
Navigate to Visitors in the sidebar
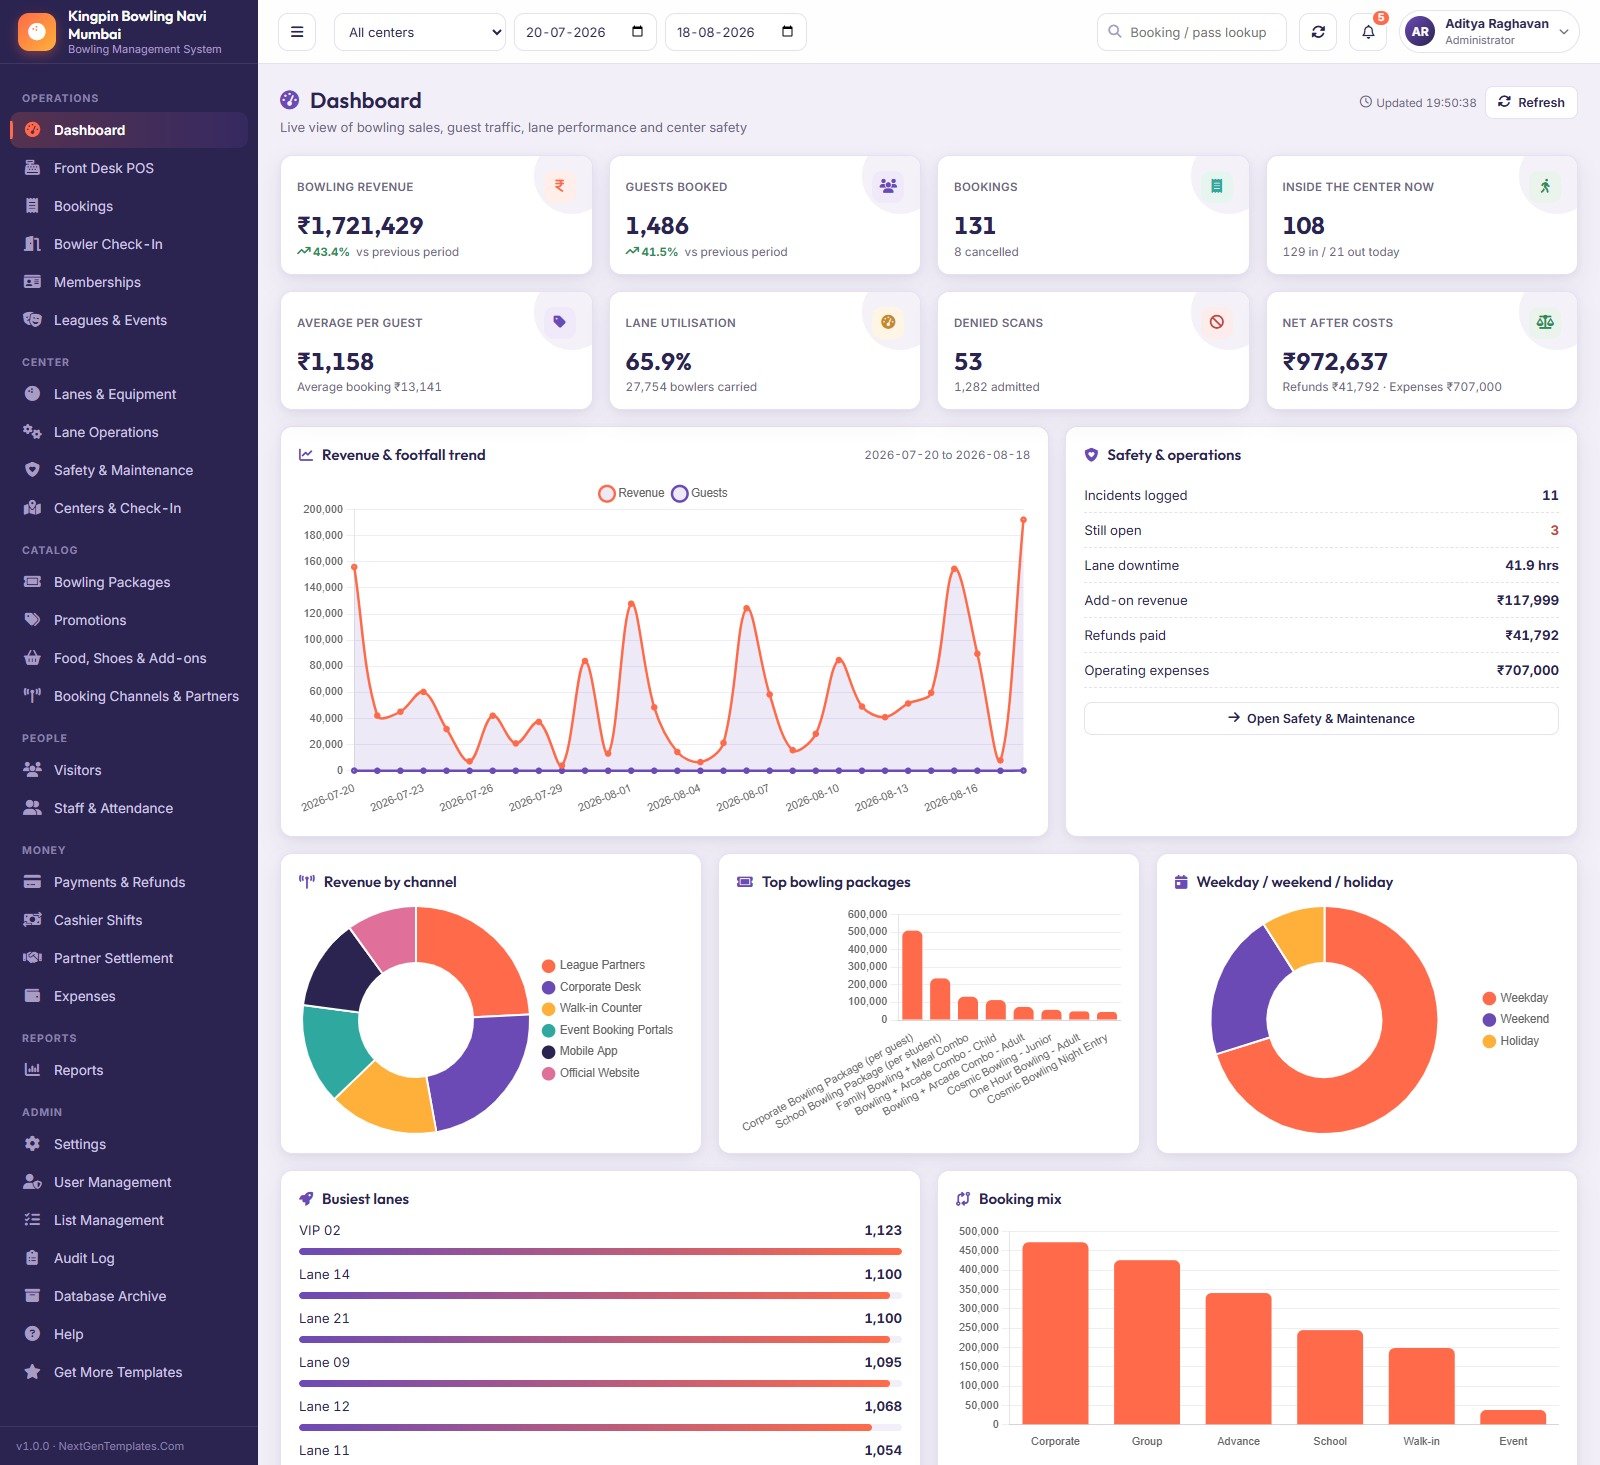coord(129,770)
